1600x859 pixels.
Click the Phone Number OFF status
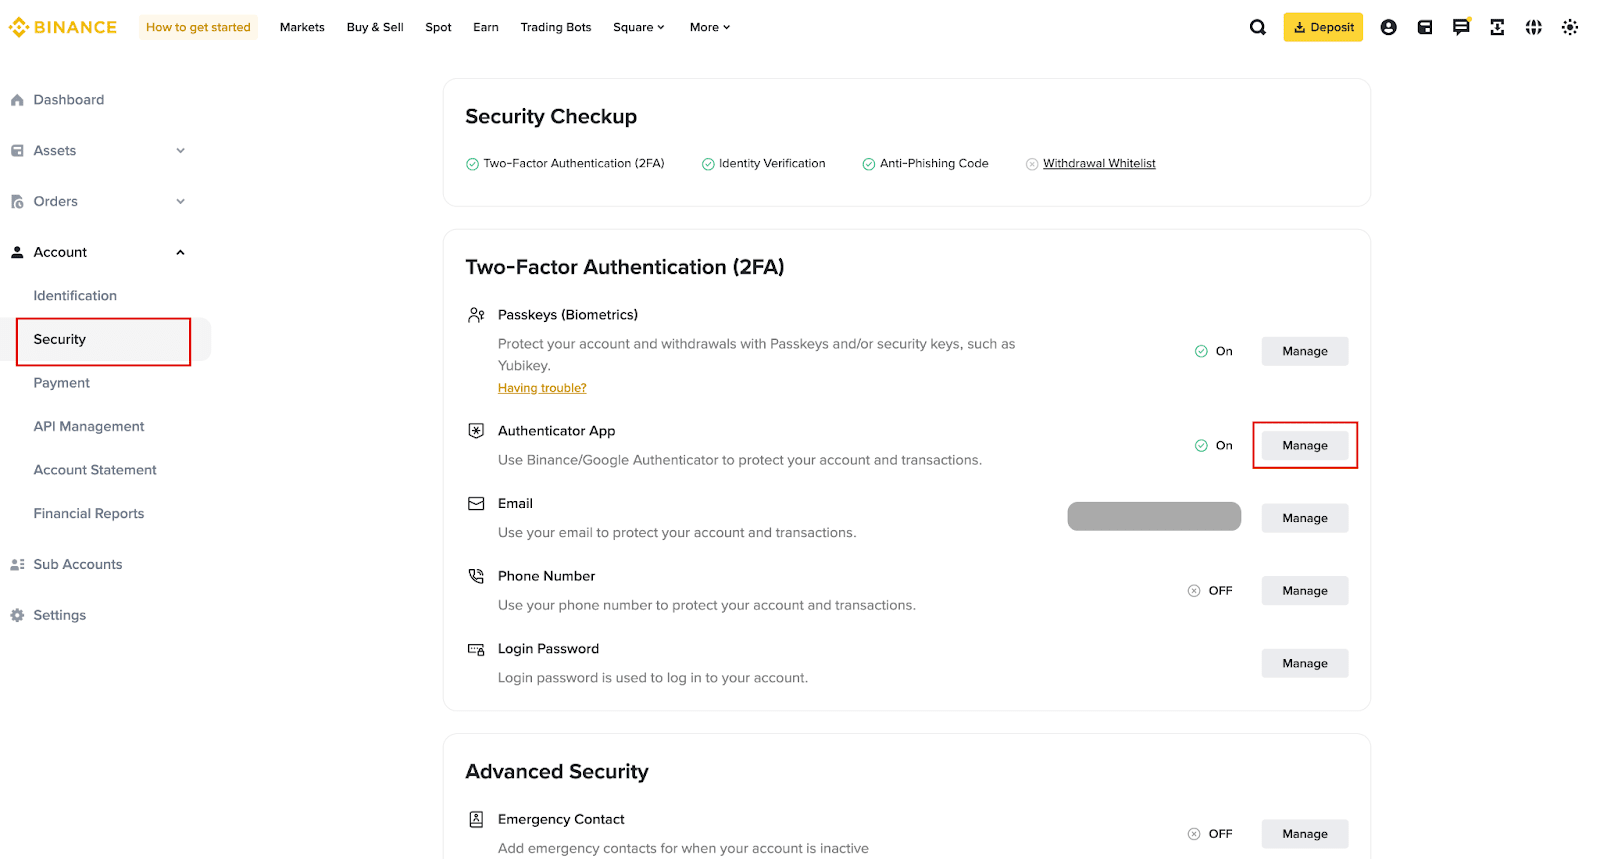1210,591
